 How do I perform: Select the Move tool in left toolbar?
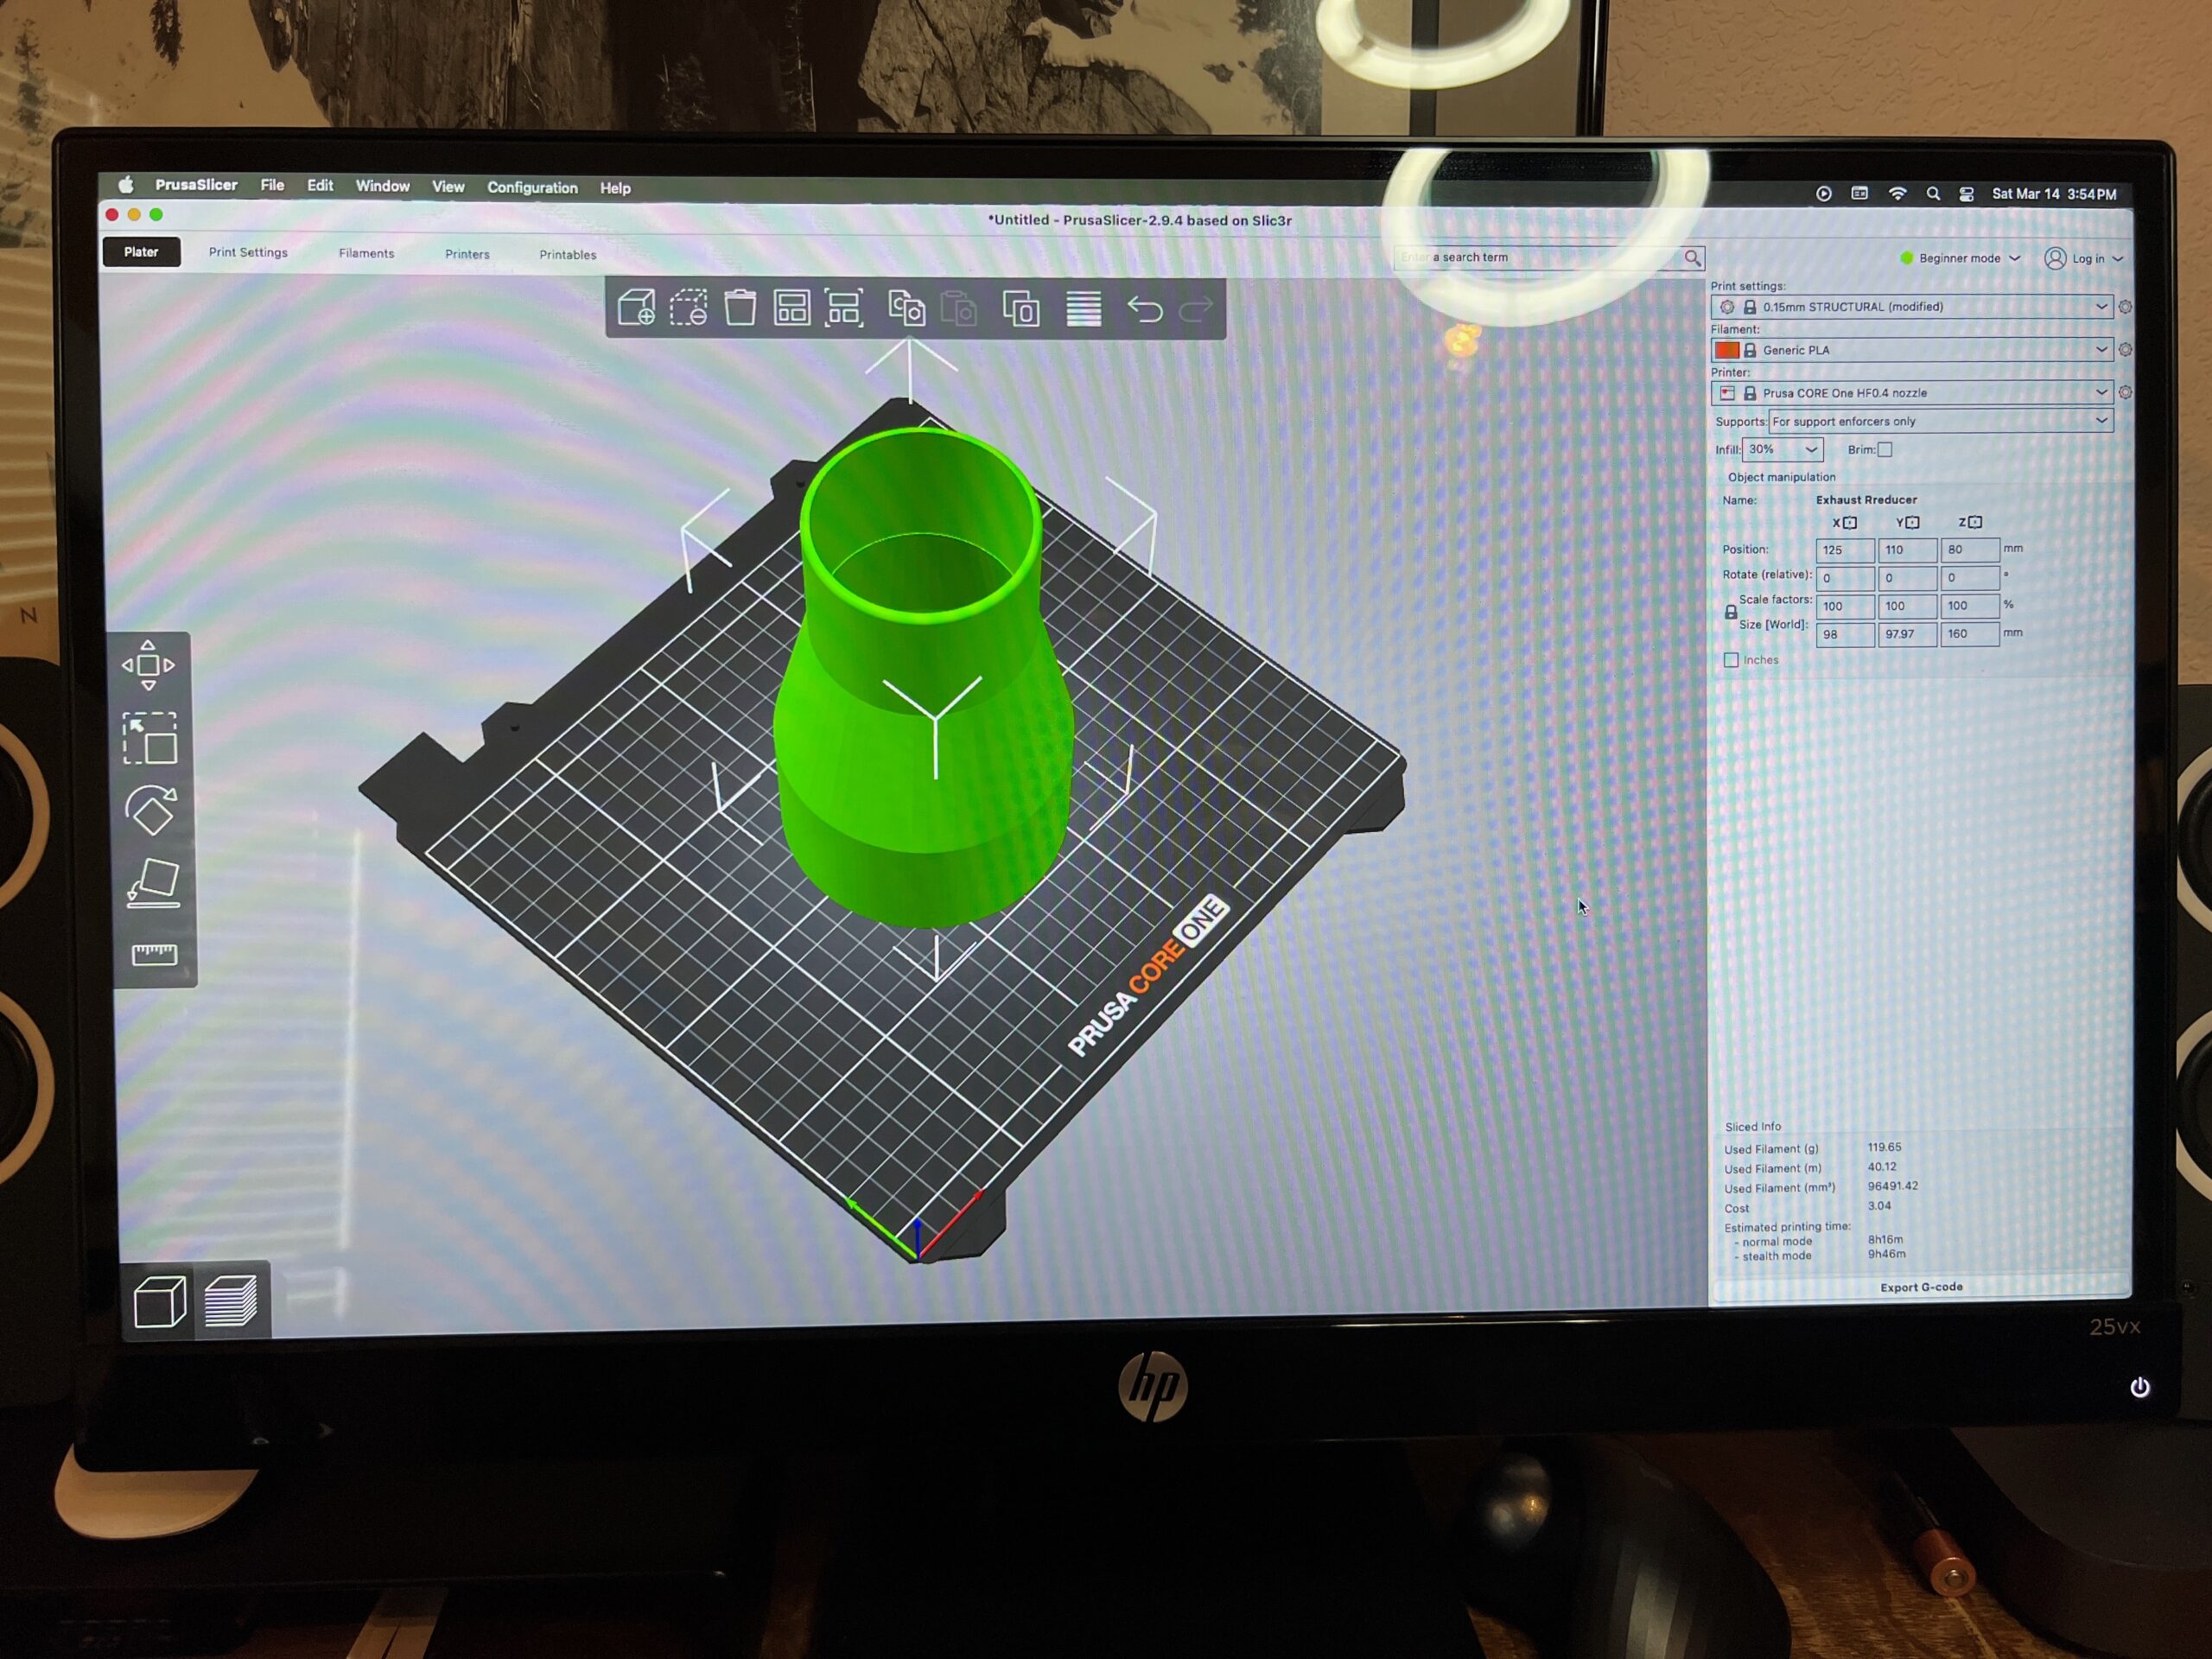[148, 665]
